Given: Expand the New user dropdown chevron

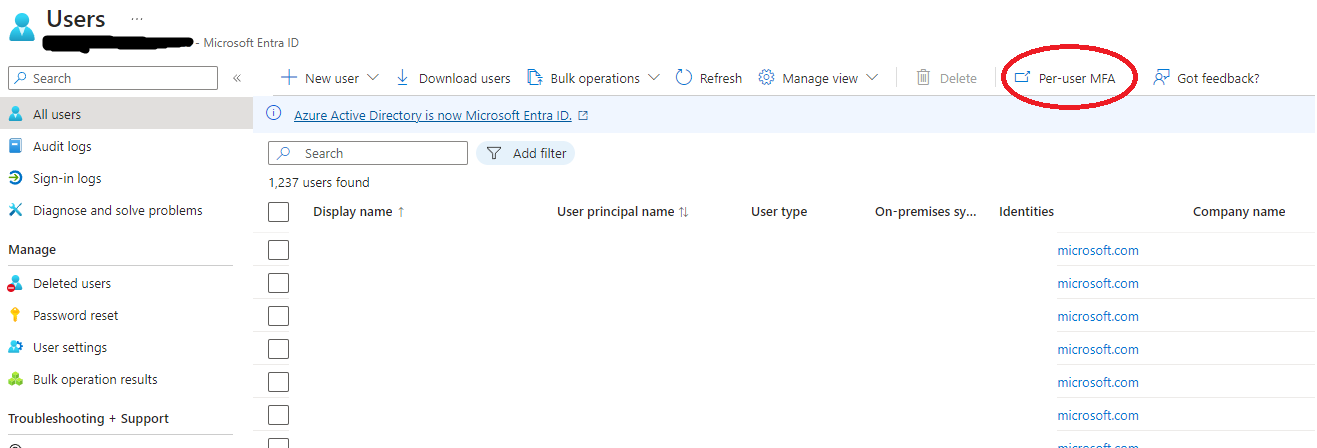Looking at the screenshot, I should 373,78.
